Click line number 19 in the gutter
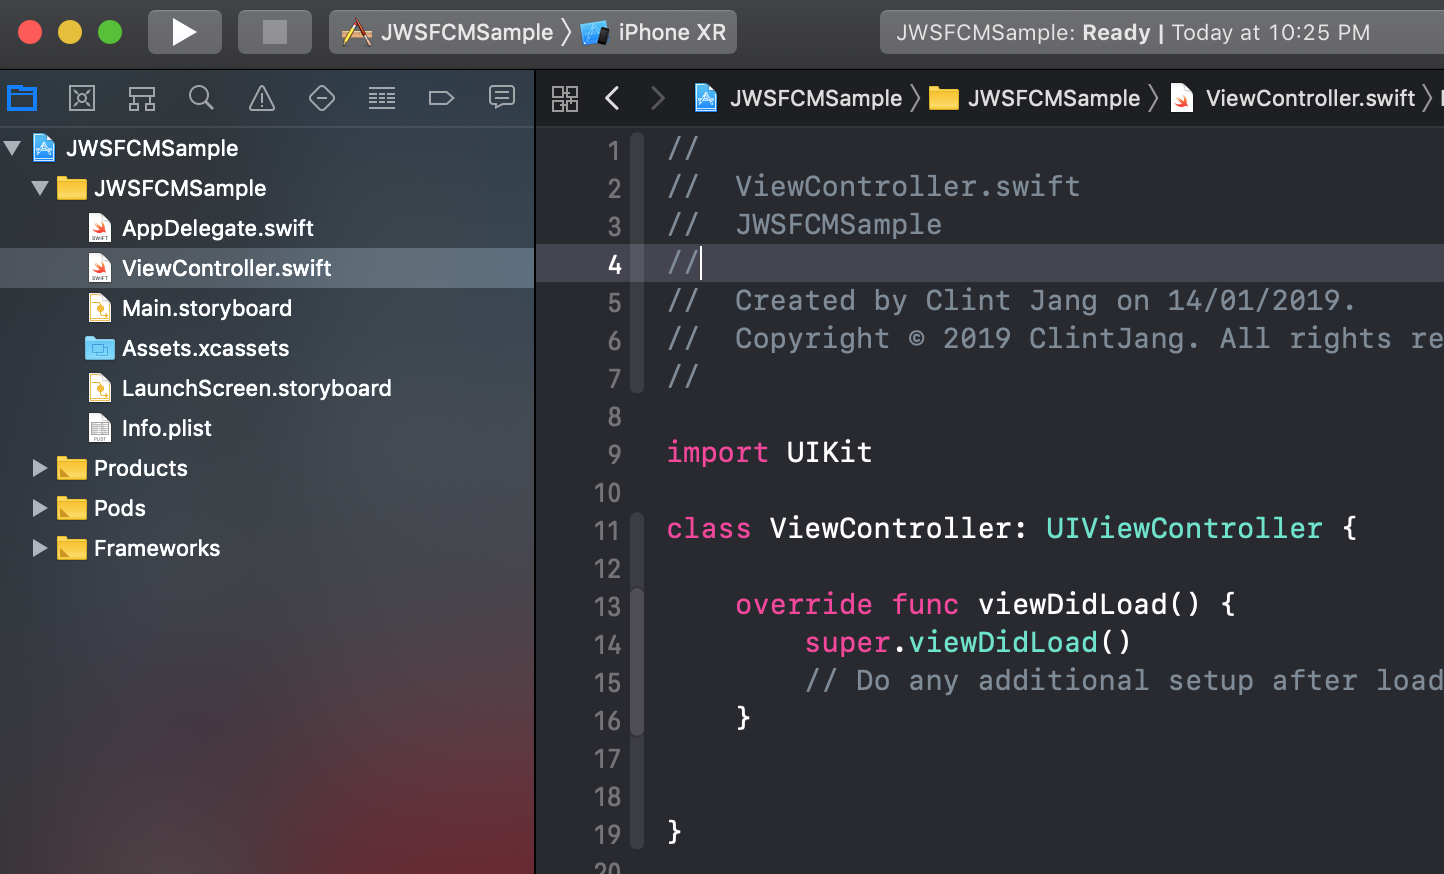The height and width of the screenshot is (874, 1444). tap(607, 834)
